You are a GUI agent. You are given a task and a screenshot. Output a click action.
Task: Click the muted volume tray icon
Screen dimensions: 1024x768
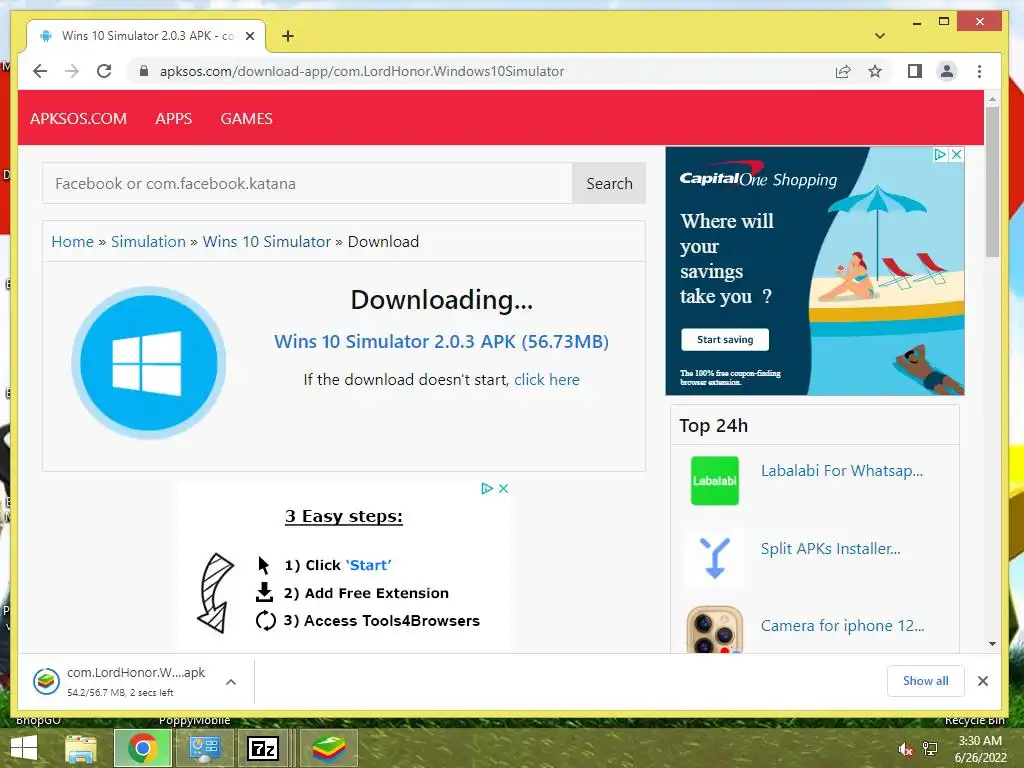[905, 749]
